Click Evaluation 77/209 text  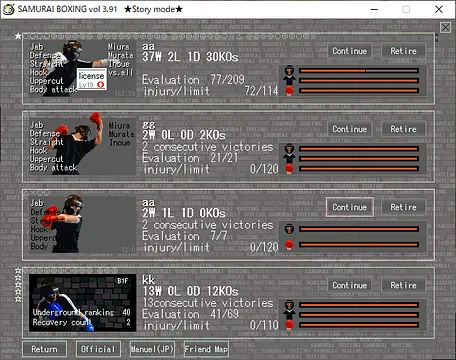click(193, 80)
